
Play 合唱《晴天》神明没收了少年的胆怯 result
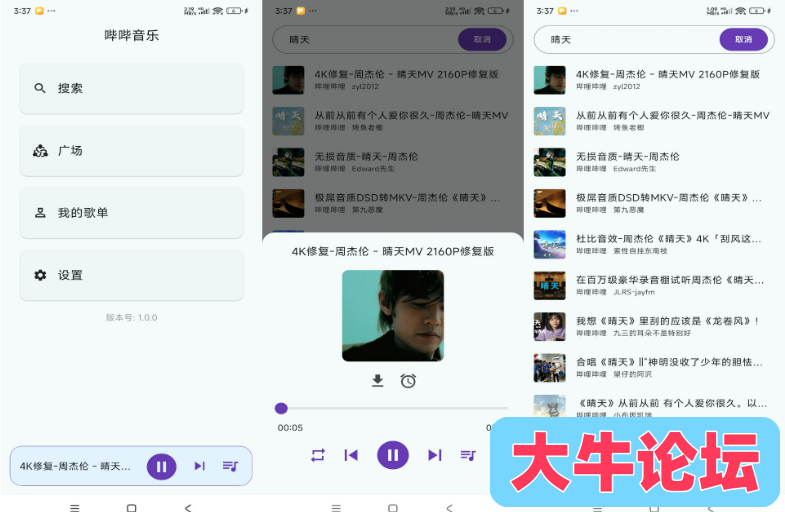point(654,367)
